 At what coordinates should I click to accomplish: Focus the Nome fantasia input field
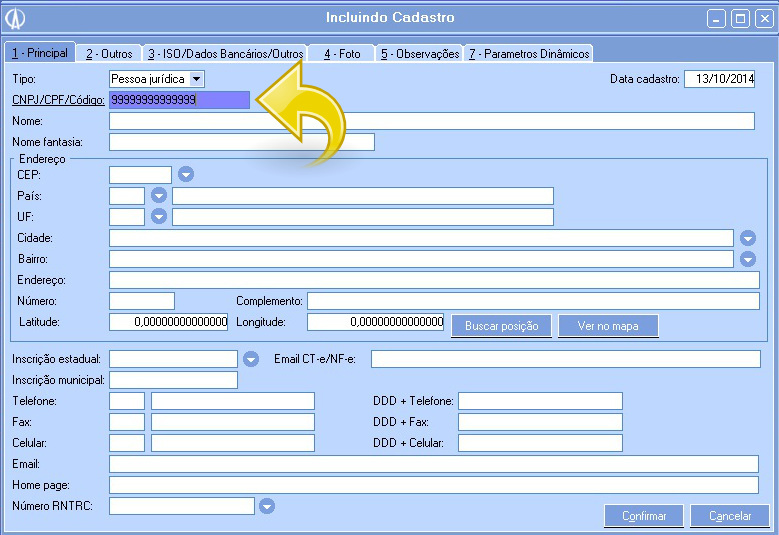coord(241,142)
